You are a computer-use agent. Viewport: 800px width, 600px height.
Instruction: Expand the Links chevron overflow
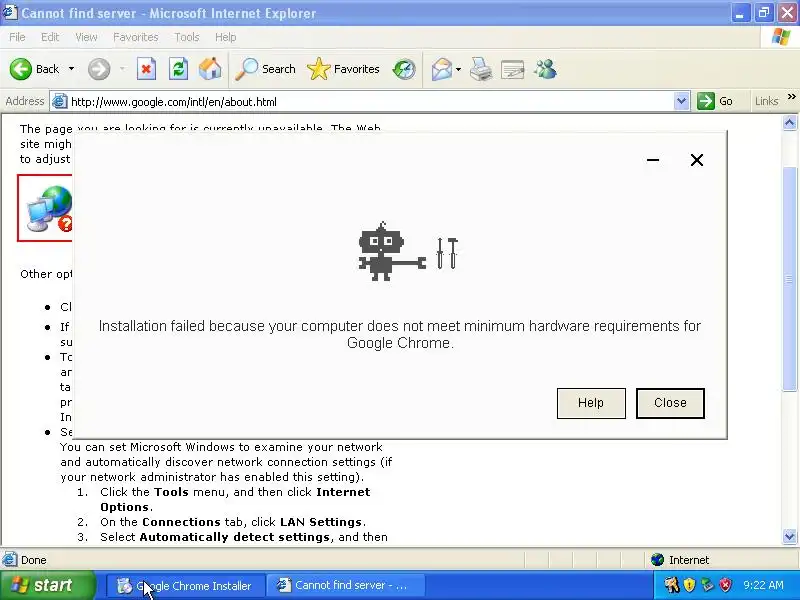[791, 96]
